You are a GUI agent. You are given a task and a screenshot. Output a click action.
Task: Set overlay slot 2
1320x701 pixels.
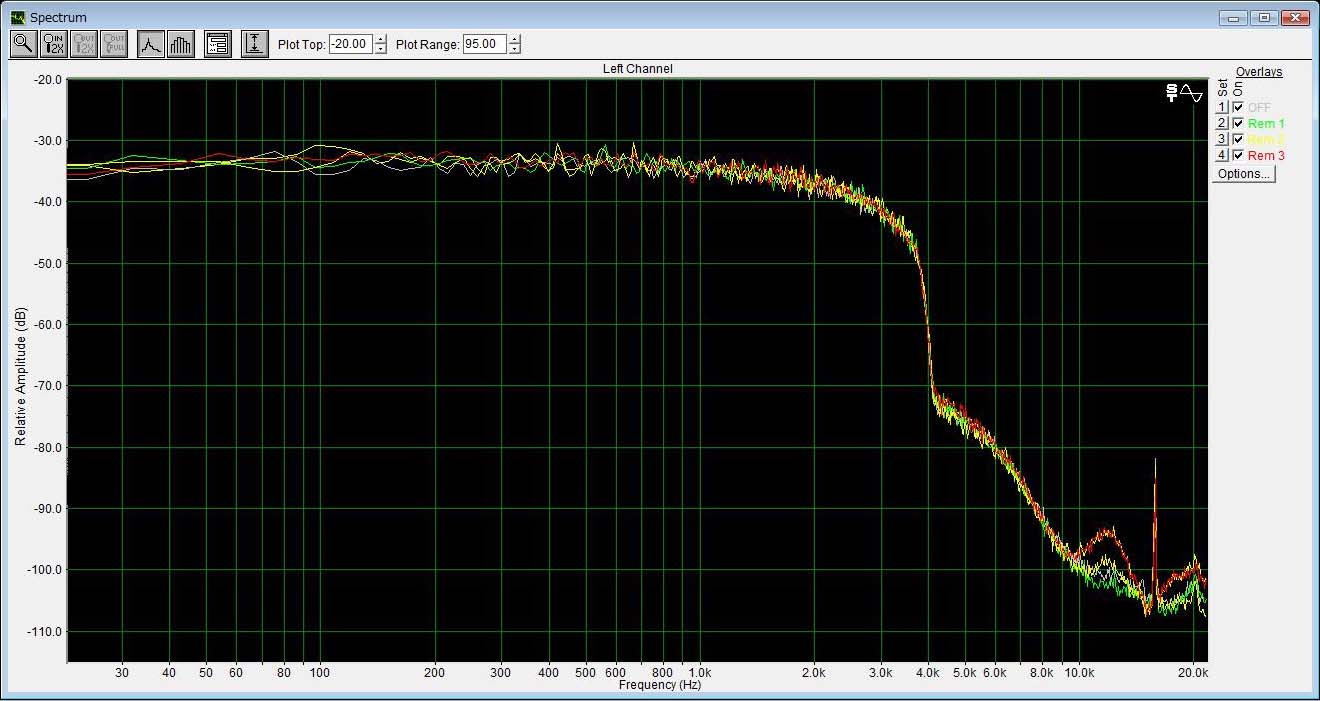pos(1221,123)
